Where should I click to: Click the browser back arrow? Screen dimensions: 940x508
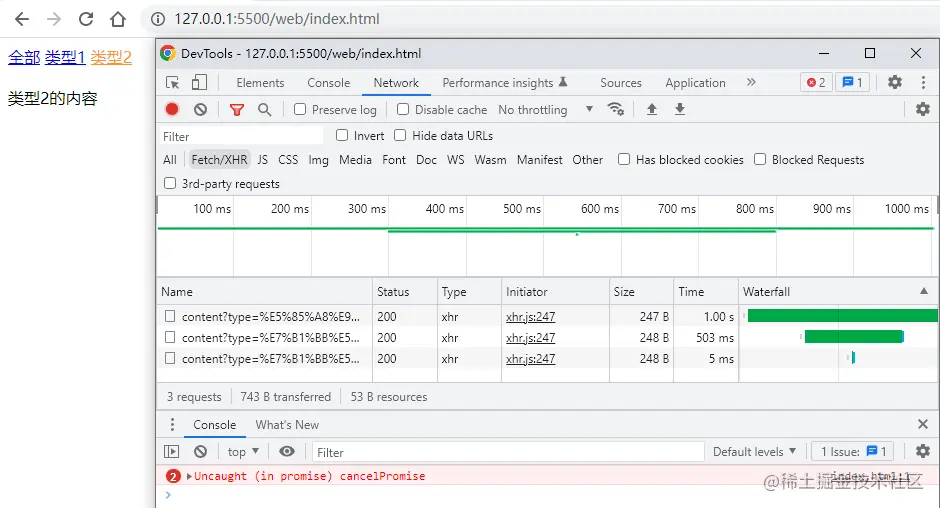[22, 19]
